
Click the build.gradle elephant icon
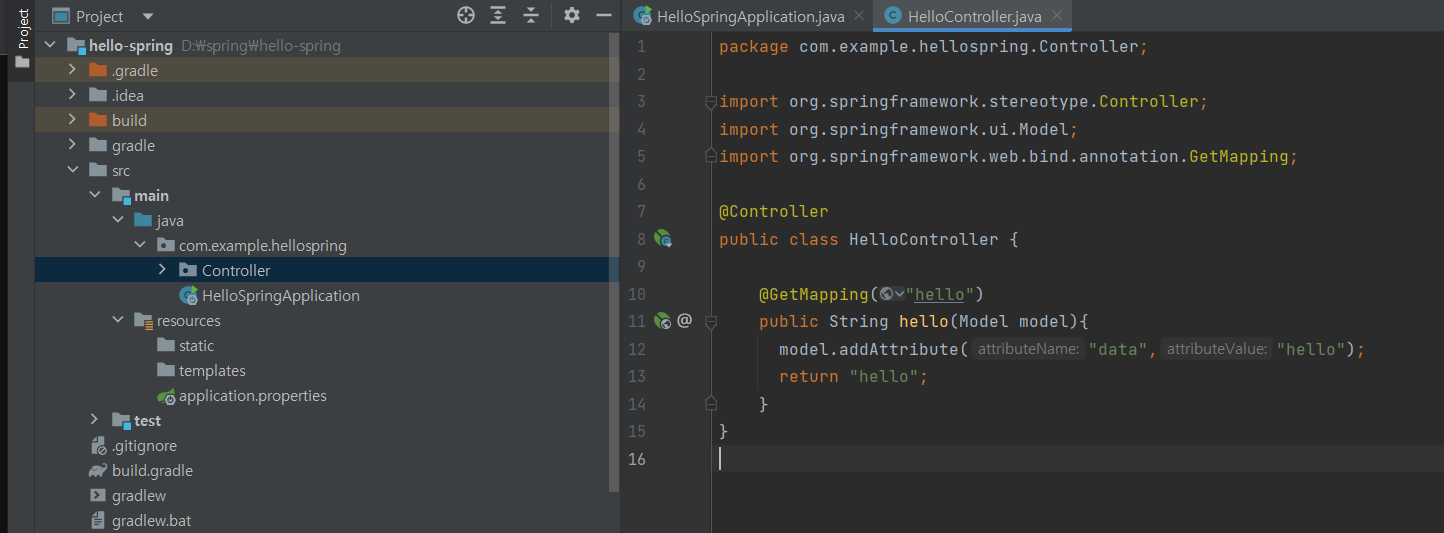tap(97, 471)
